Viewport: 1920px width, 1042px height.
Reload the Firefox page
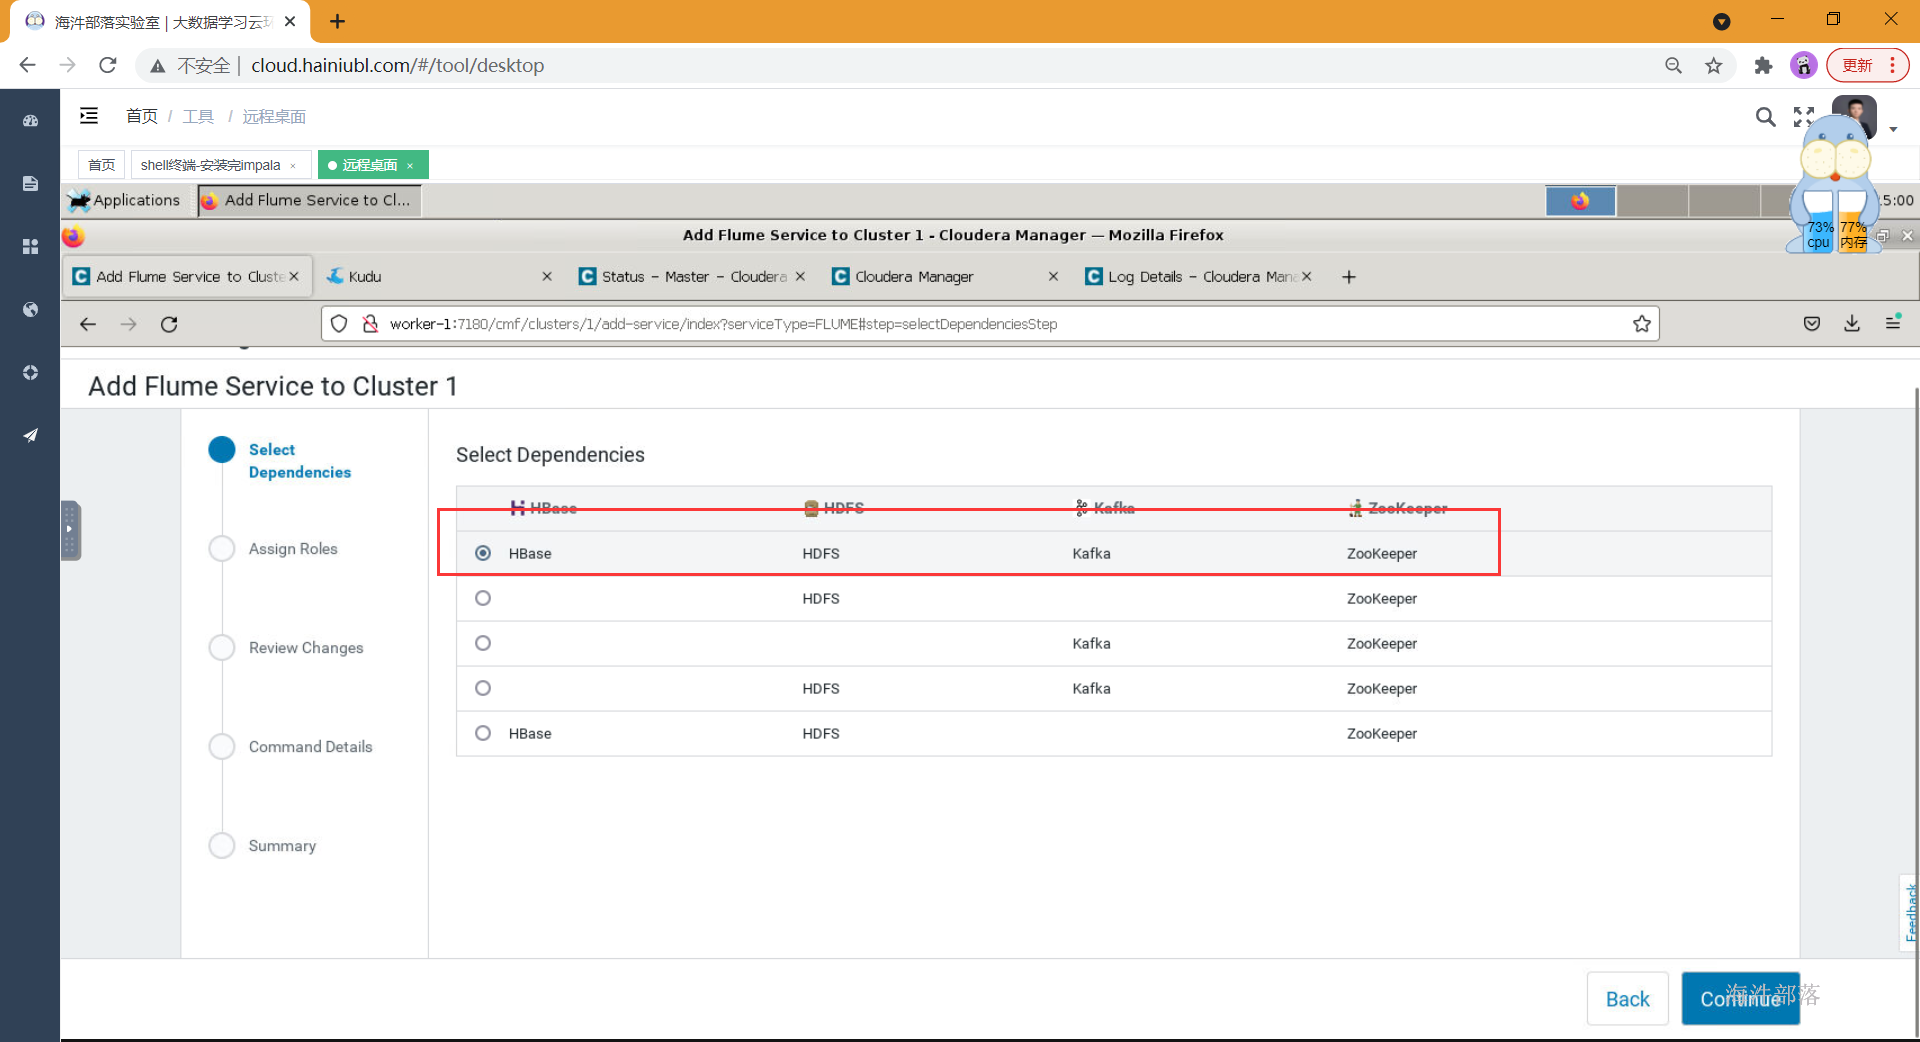pyautogui.click(x=169, y=324)
